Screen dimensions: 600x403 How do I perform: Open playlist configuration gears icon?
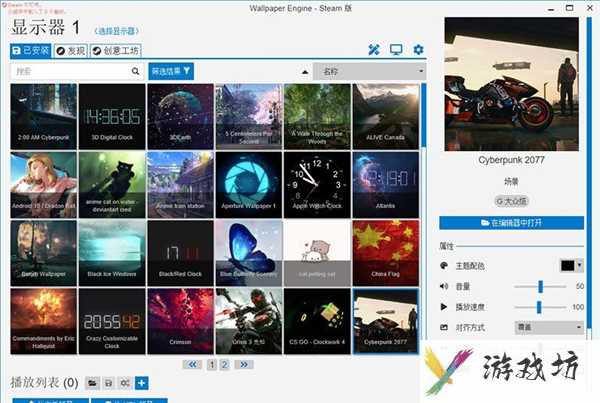point(125,383)
